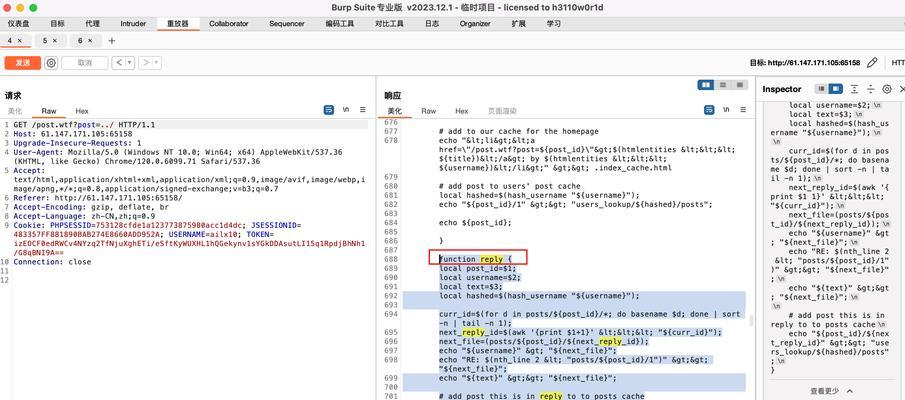The image size is (905, 400).
Task: Open Inspector settings gear
Action: click(887, 89)
